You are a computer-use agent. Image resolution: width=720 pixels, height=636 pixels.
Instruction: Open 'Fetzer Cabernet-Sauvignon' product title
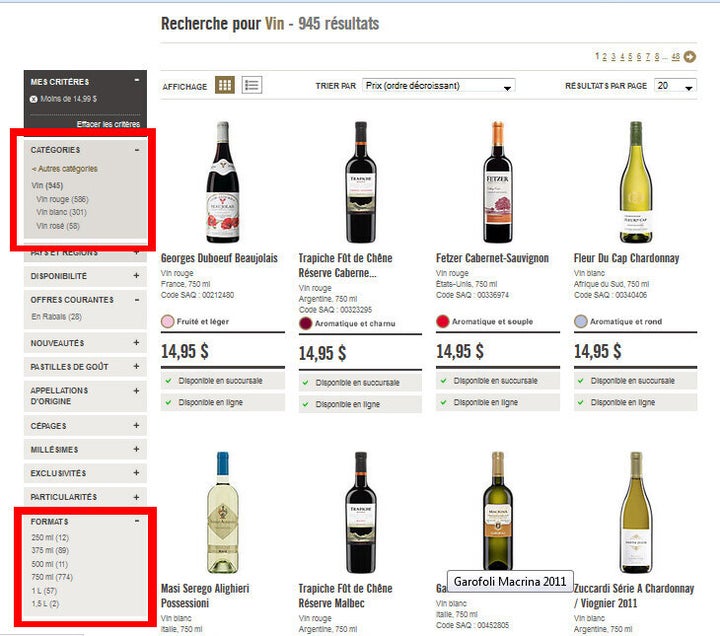click(492, 258)
